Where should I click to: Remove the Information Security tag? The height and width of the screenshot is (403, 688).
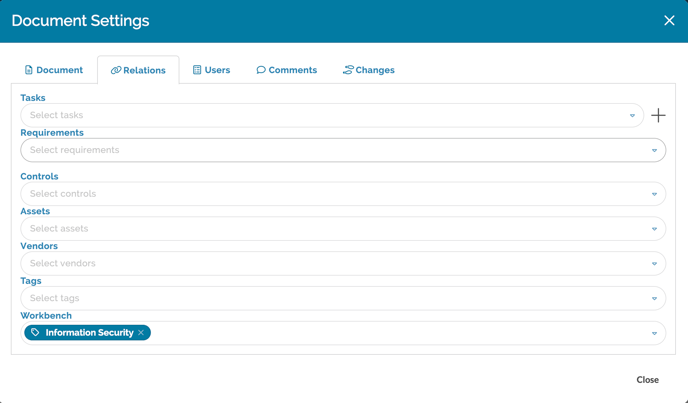[x=141, y=333]
